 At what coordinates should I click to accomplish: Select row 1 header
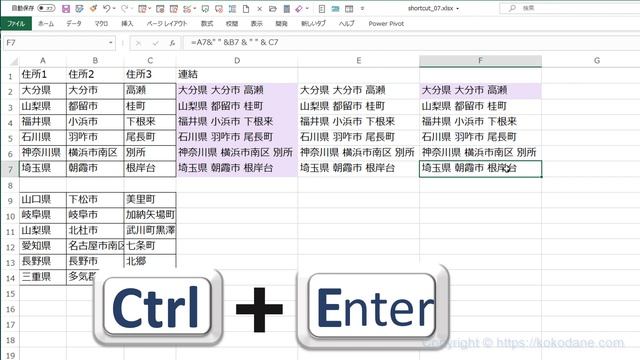click(10, 76)
